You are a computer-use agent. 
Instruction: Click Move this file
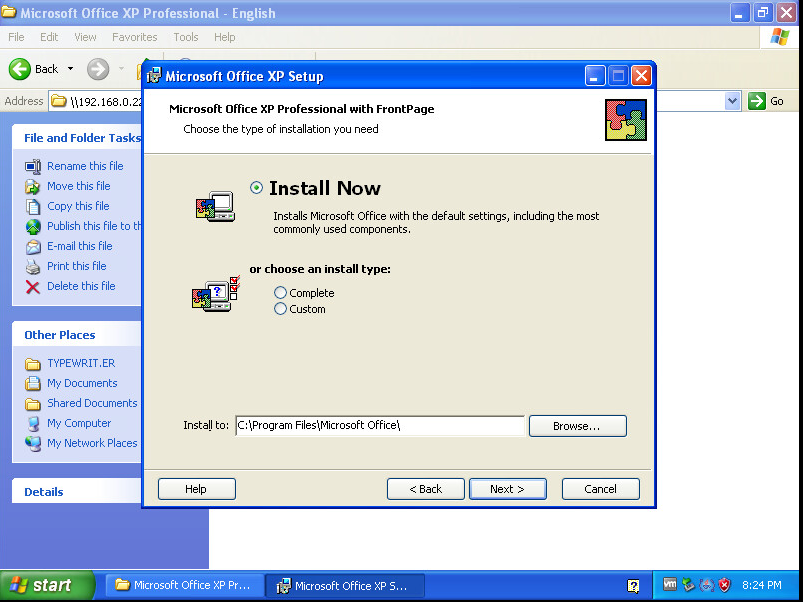(78, 186)
